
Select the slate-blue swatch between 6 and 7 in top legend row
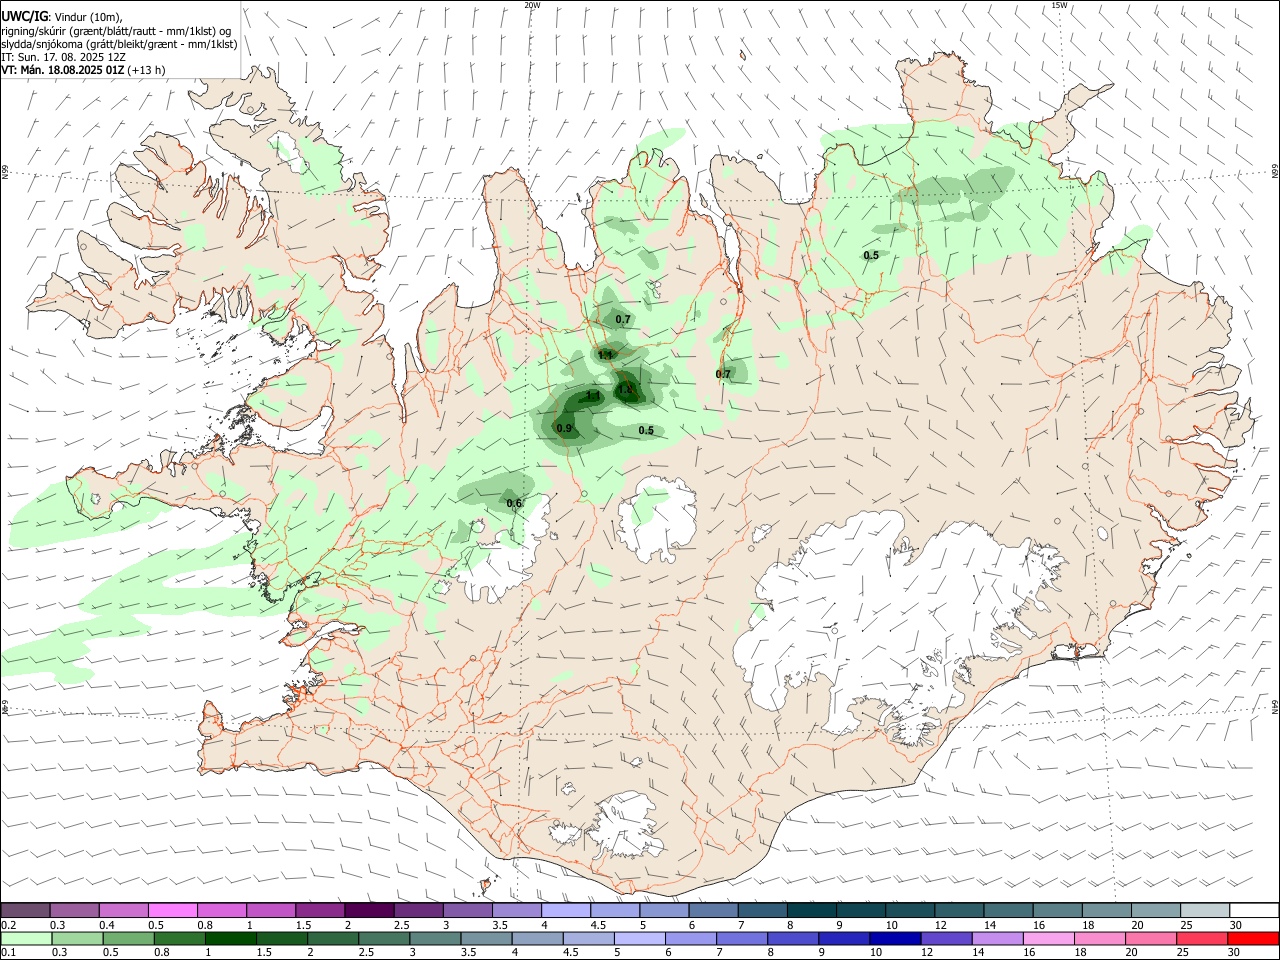pos(713,911)
